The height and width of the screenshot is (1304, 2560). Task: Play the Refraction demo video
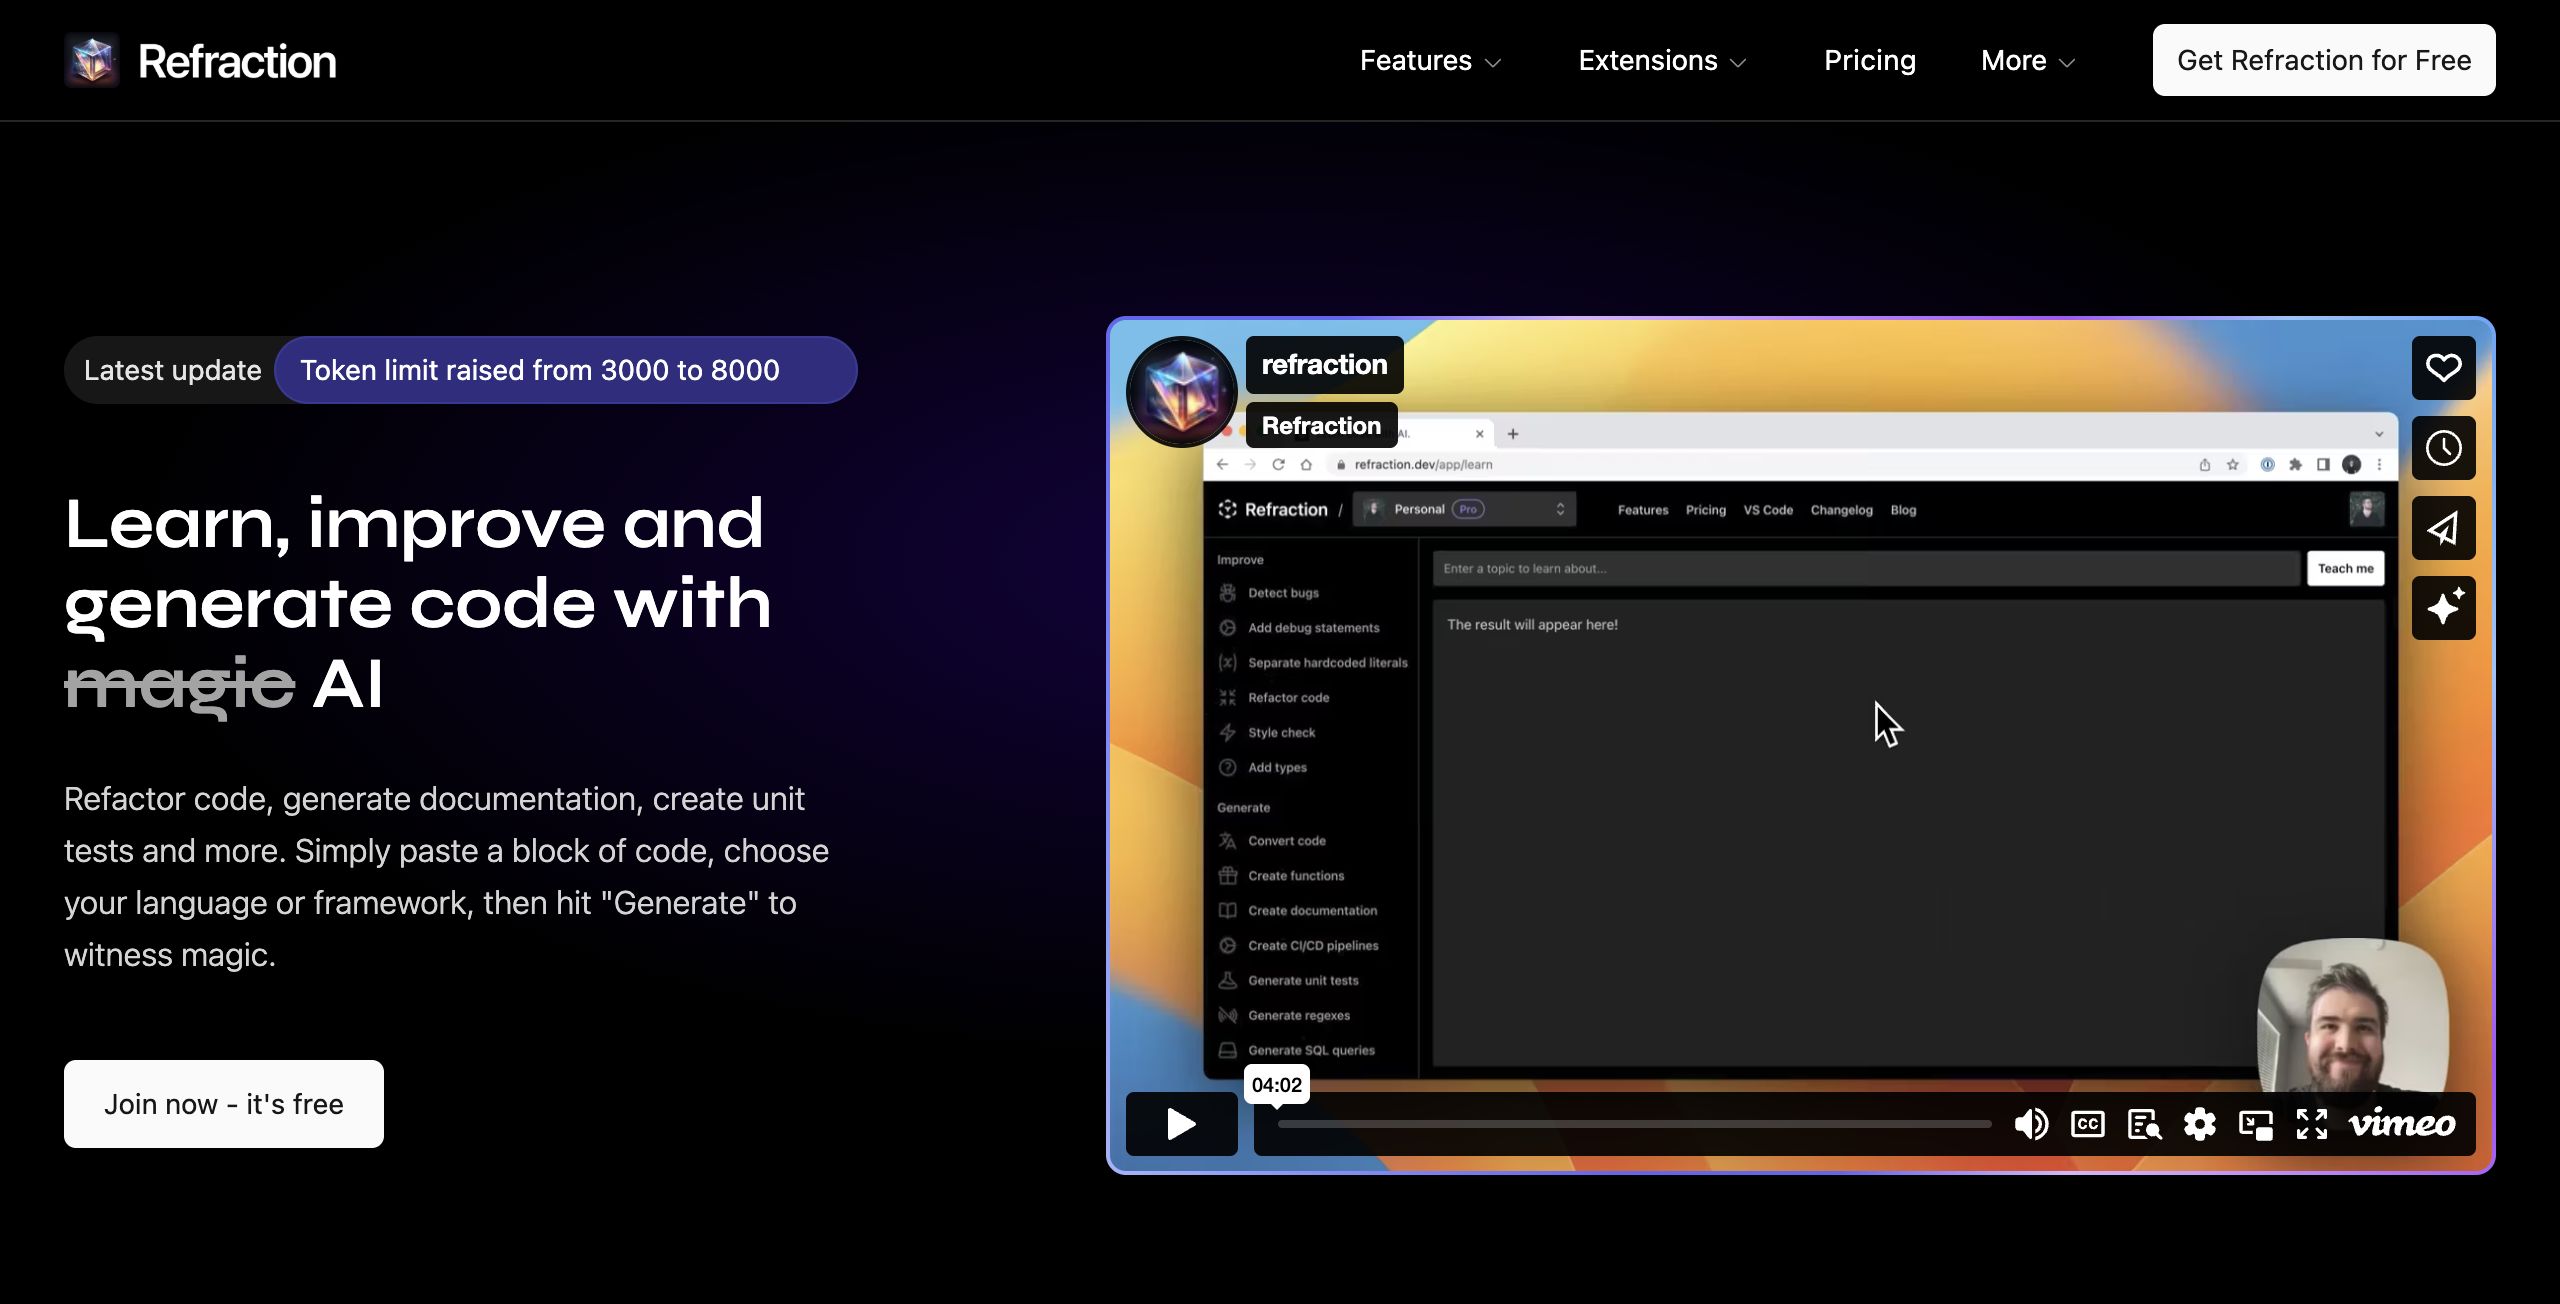[1181, 1124]
